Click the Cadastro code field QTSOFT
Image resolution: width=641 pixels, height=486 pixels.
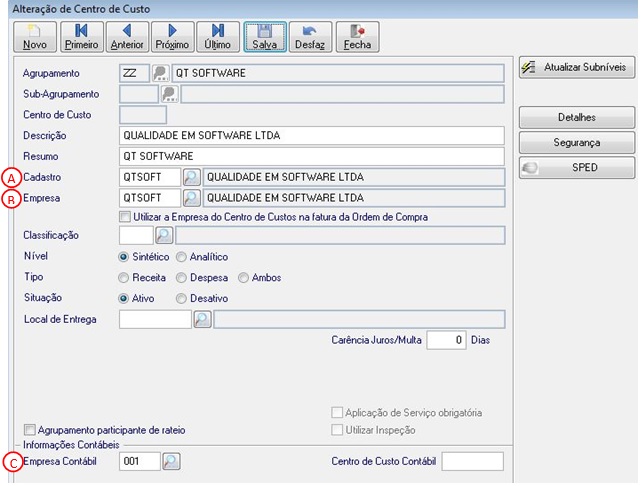(x=150, y=177)
